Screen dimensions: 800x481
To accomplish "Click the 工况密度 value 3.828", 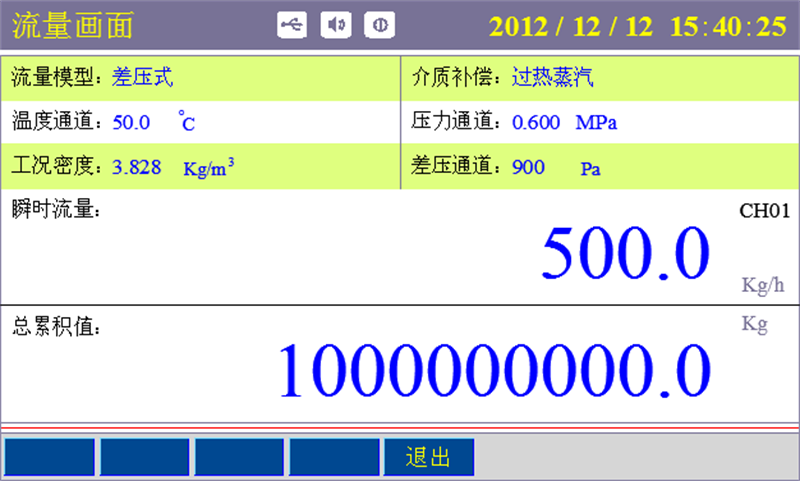I will point(137,167).
